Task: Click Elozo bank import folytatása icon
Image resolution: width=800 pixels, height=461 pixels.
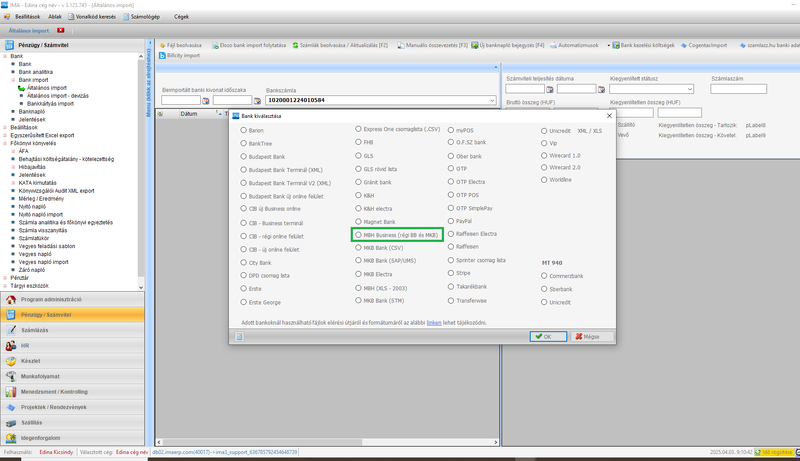Action: coord(215,45)
